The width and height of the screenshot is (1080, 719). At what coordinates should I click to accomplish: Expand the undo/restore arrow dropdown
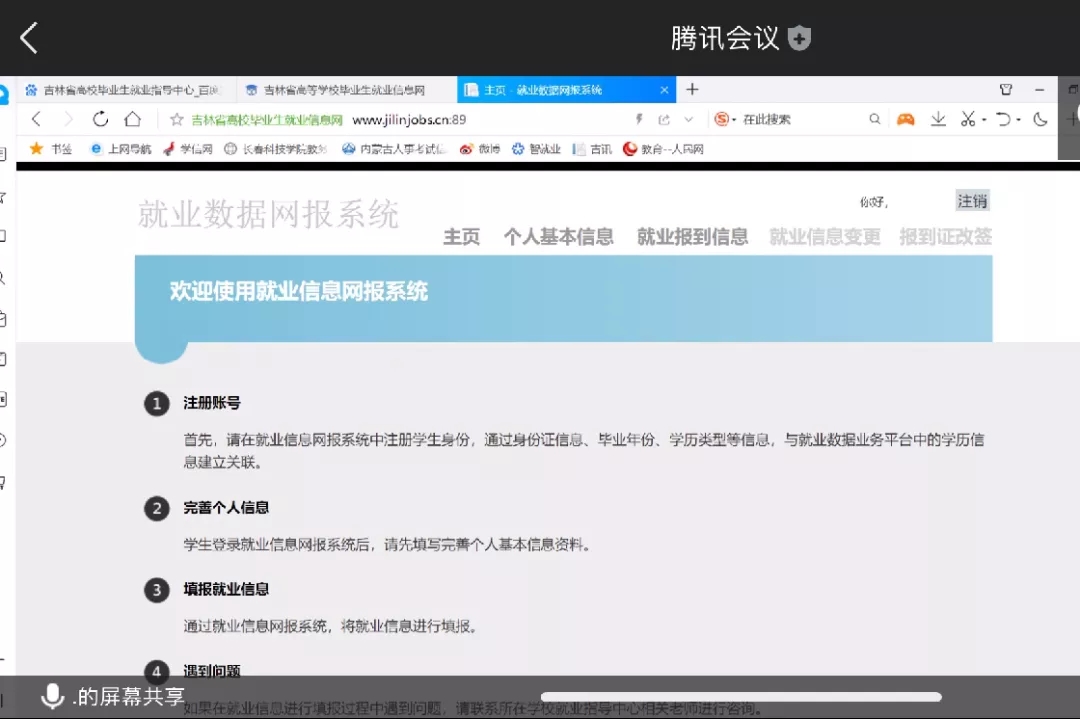pyautogui.click(x=1017, y=120)
